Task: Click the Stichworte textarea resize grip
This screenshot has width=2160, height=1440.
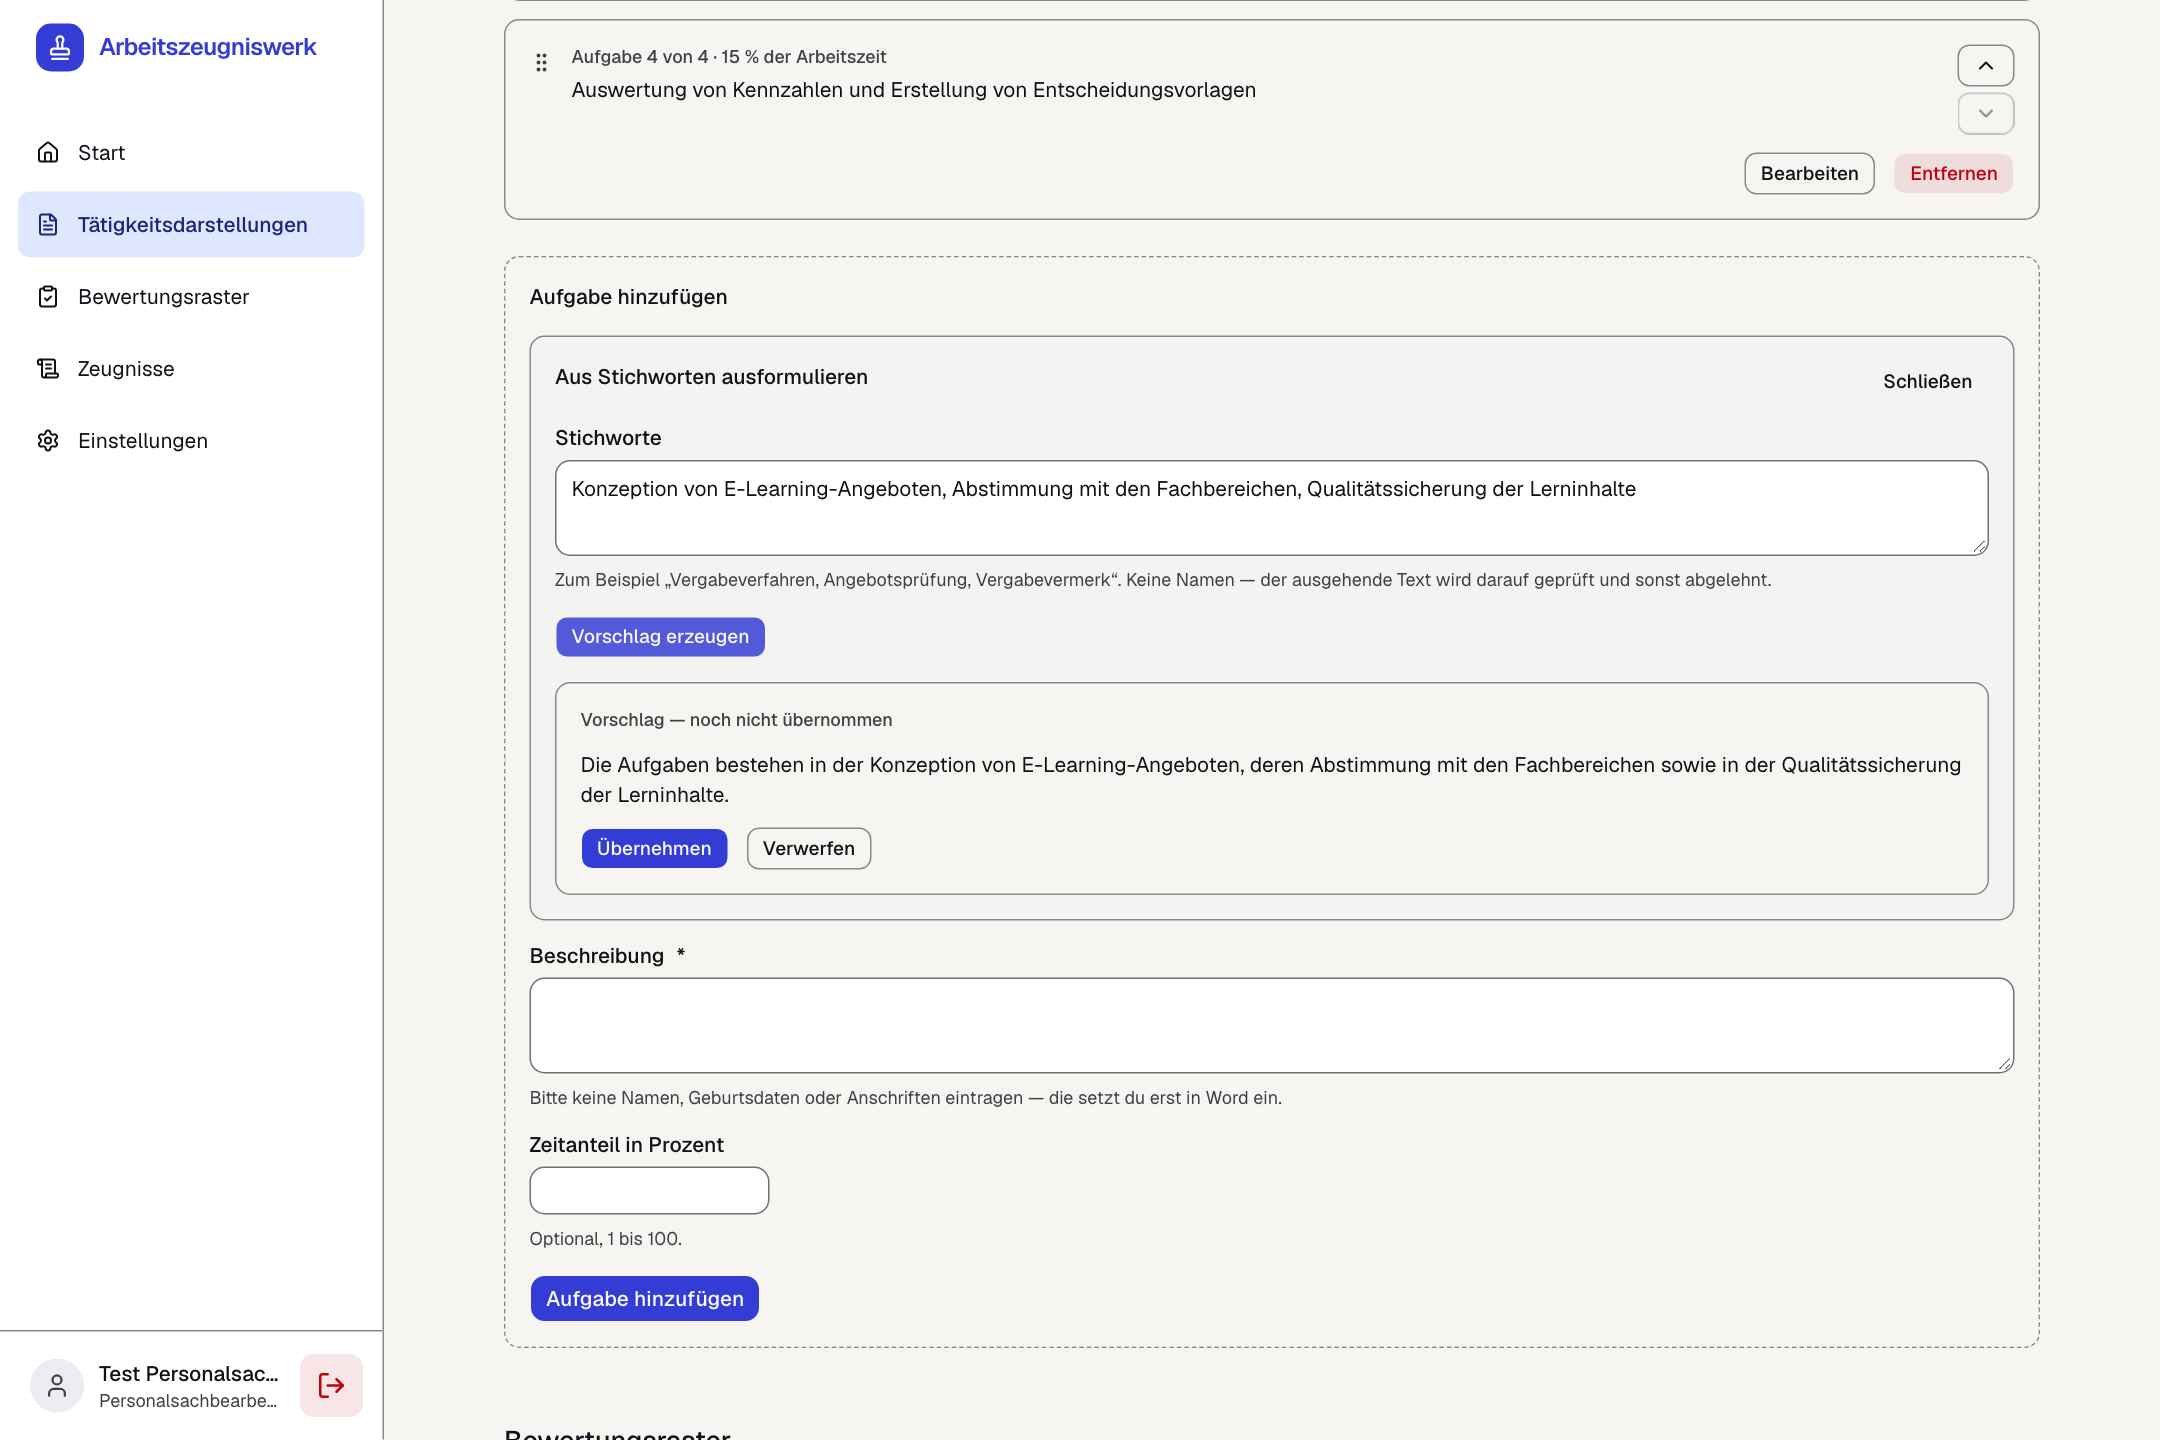Action: pyautogui.click(x=1979, y=546)
